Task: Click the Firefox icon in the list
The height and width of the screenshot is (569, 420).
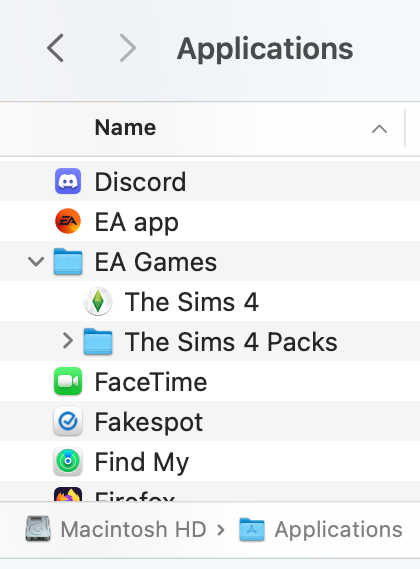Action: coord(68,494)
